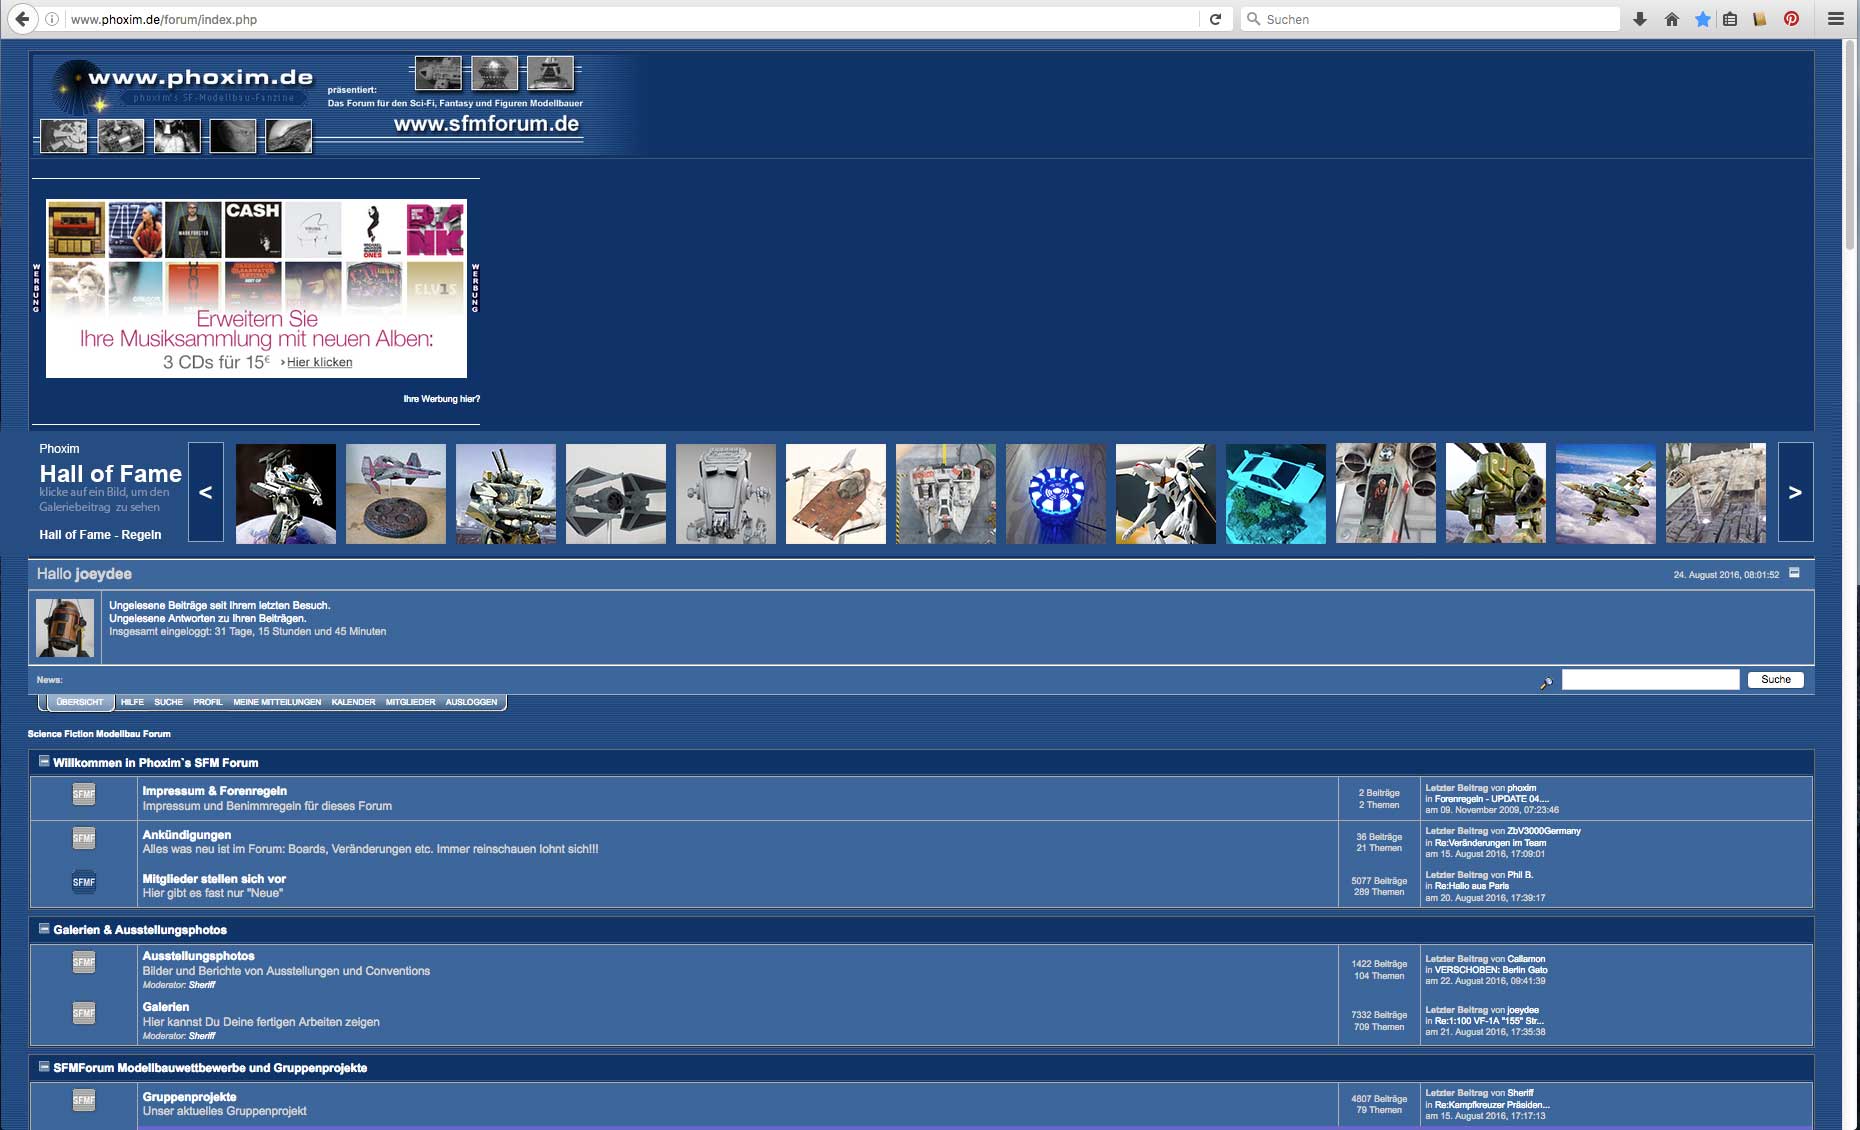This screenshot has height=1130, width=1860.
Task: Collapse the Willkommen in Phoxim's SFM Forum category
Action: (x=44, y=761)
